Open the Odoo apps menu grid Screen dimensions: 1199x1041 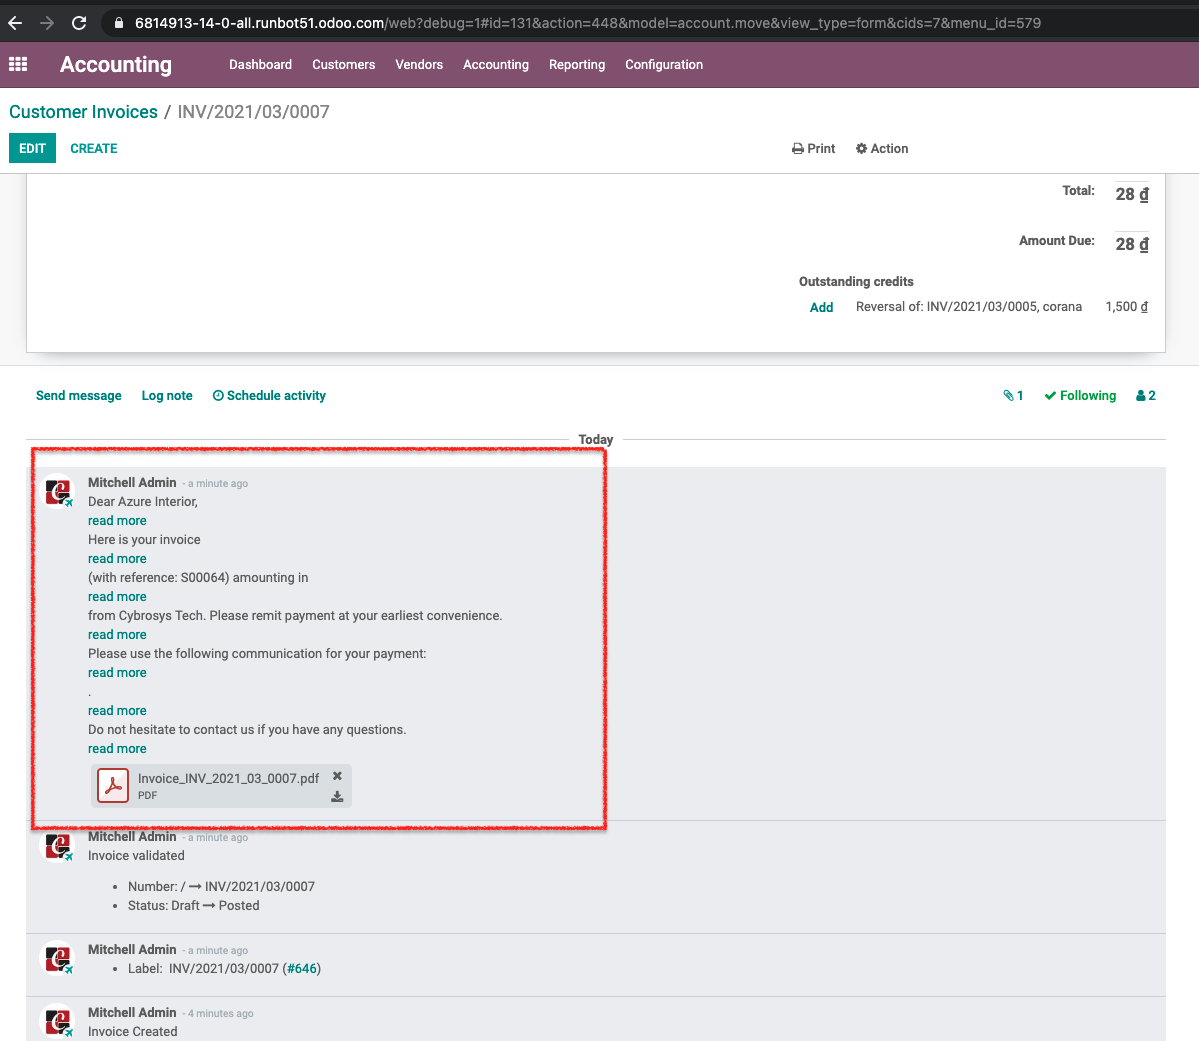(18, 64)
